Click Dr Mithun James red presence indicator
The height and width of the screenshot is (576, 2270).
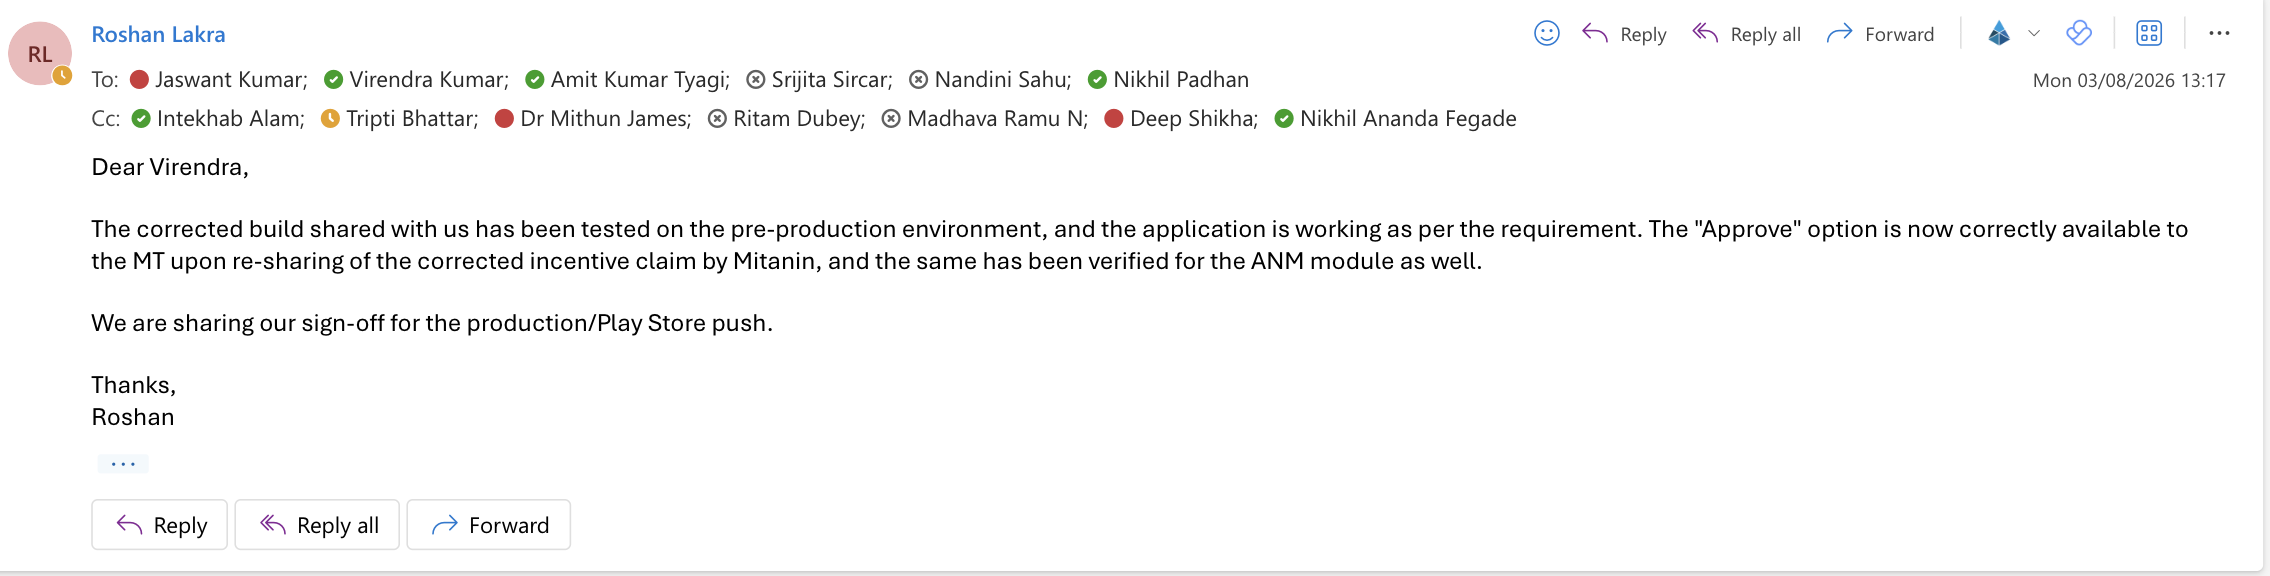point(504,119)
